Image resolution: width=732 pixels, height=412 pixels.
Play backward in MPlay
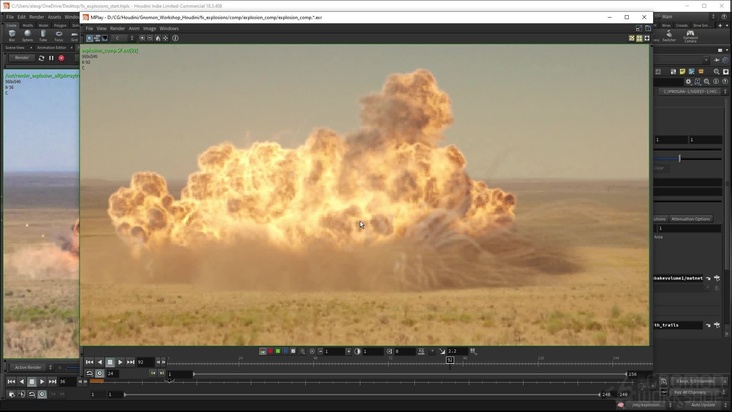coord(99,362)
